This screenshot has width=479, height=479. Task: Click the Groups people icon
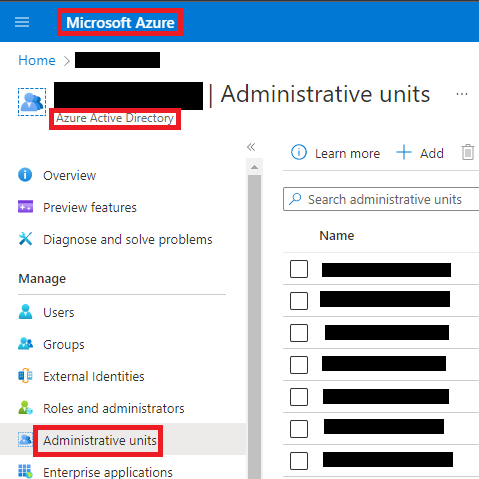click(x=25, y=344)
